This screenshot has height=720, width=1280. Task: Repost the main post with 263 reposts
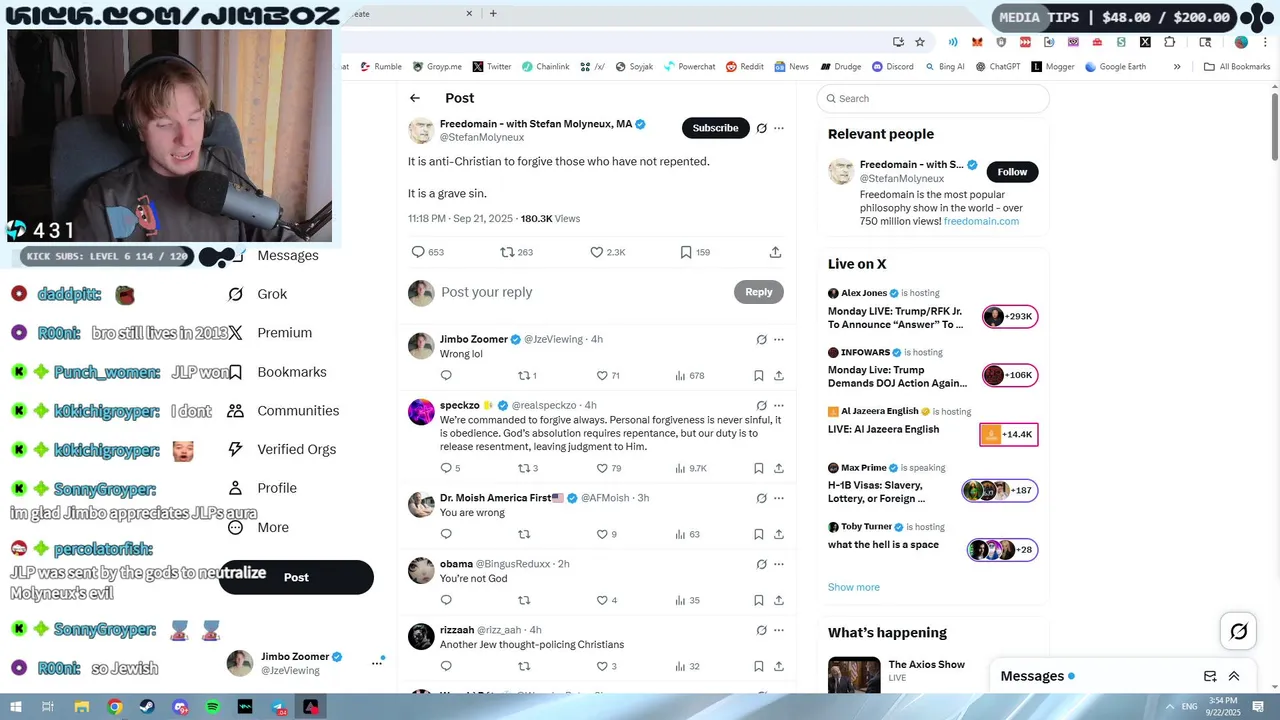[507, 252]
